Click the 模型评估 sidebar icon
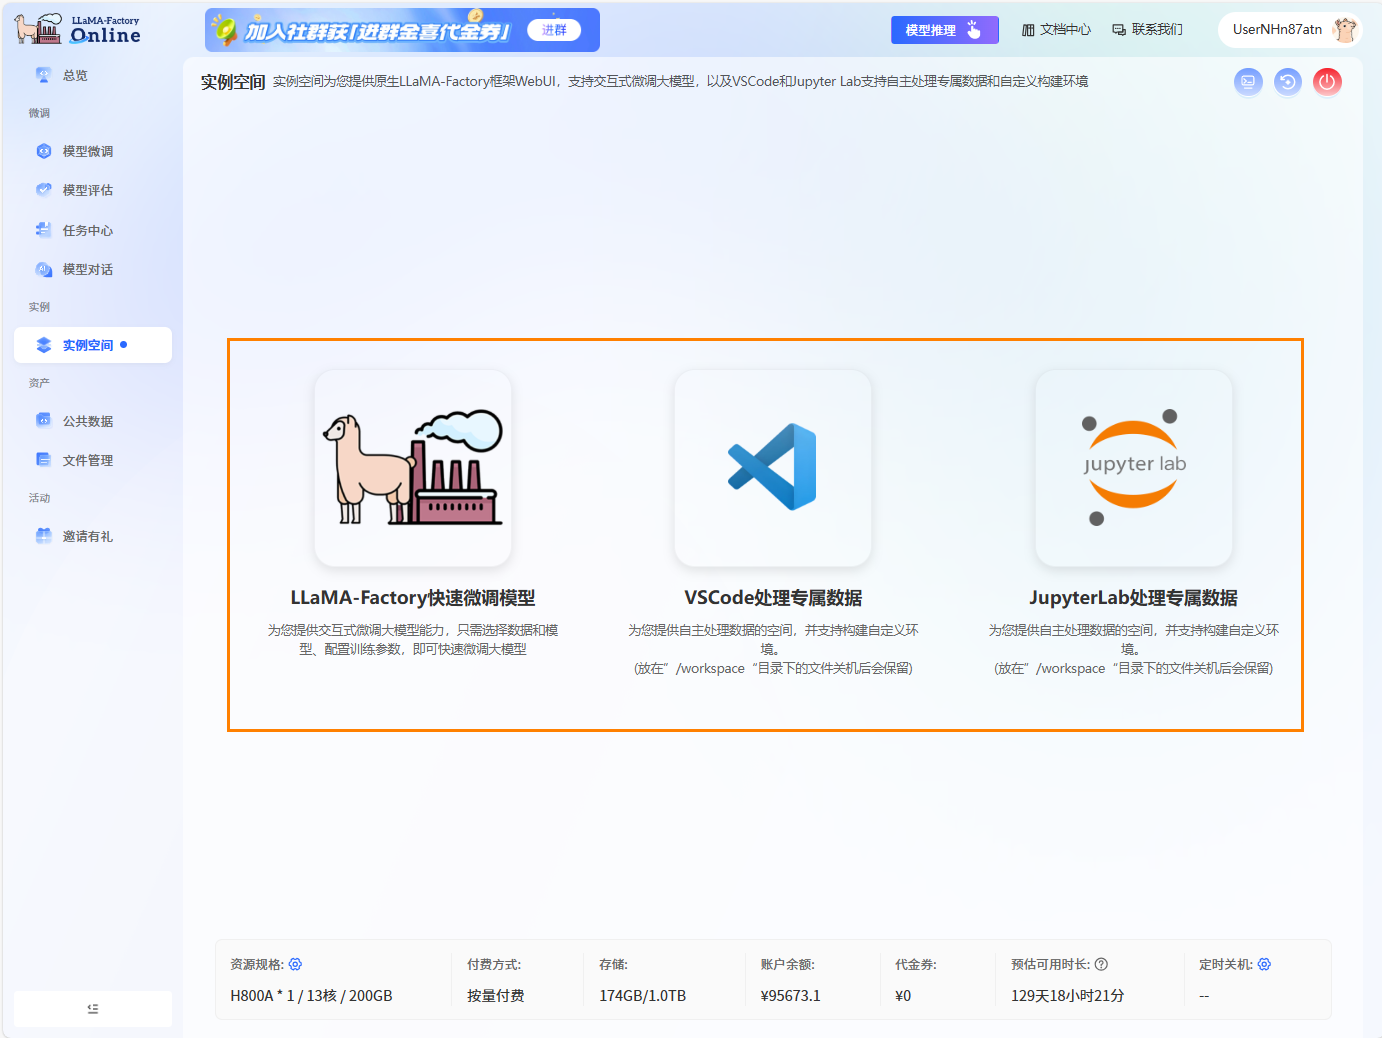This screenshot has width=1382, height=1038. coord(42,190)
